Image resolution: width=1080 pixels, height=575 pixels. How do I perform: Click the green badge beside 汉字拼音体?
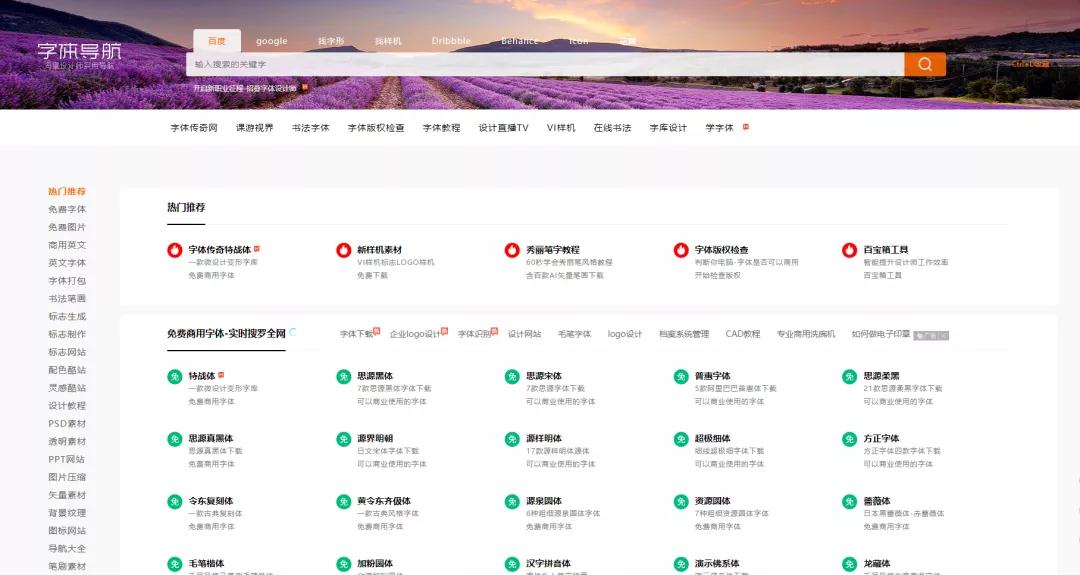point(512,564)
